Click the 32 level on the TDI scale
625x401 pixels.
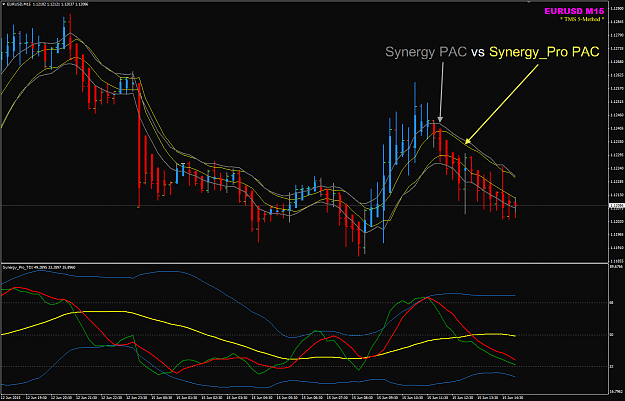[x=612, y=366]
